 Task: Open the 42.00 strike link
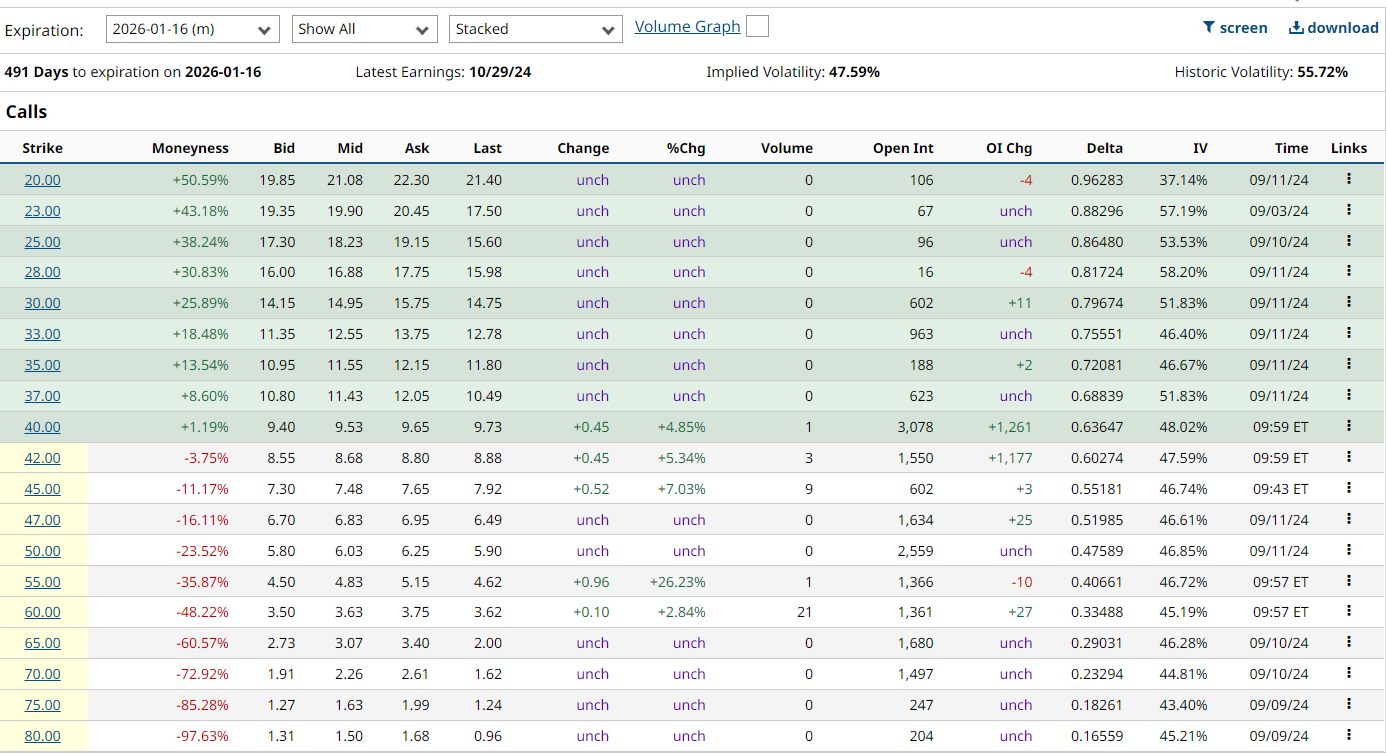tap(42, 458)
